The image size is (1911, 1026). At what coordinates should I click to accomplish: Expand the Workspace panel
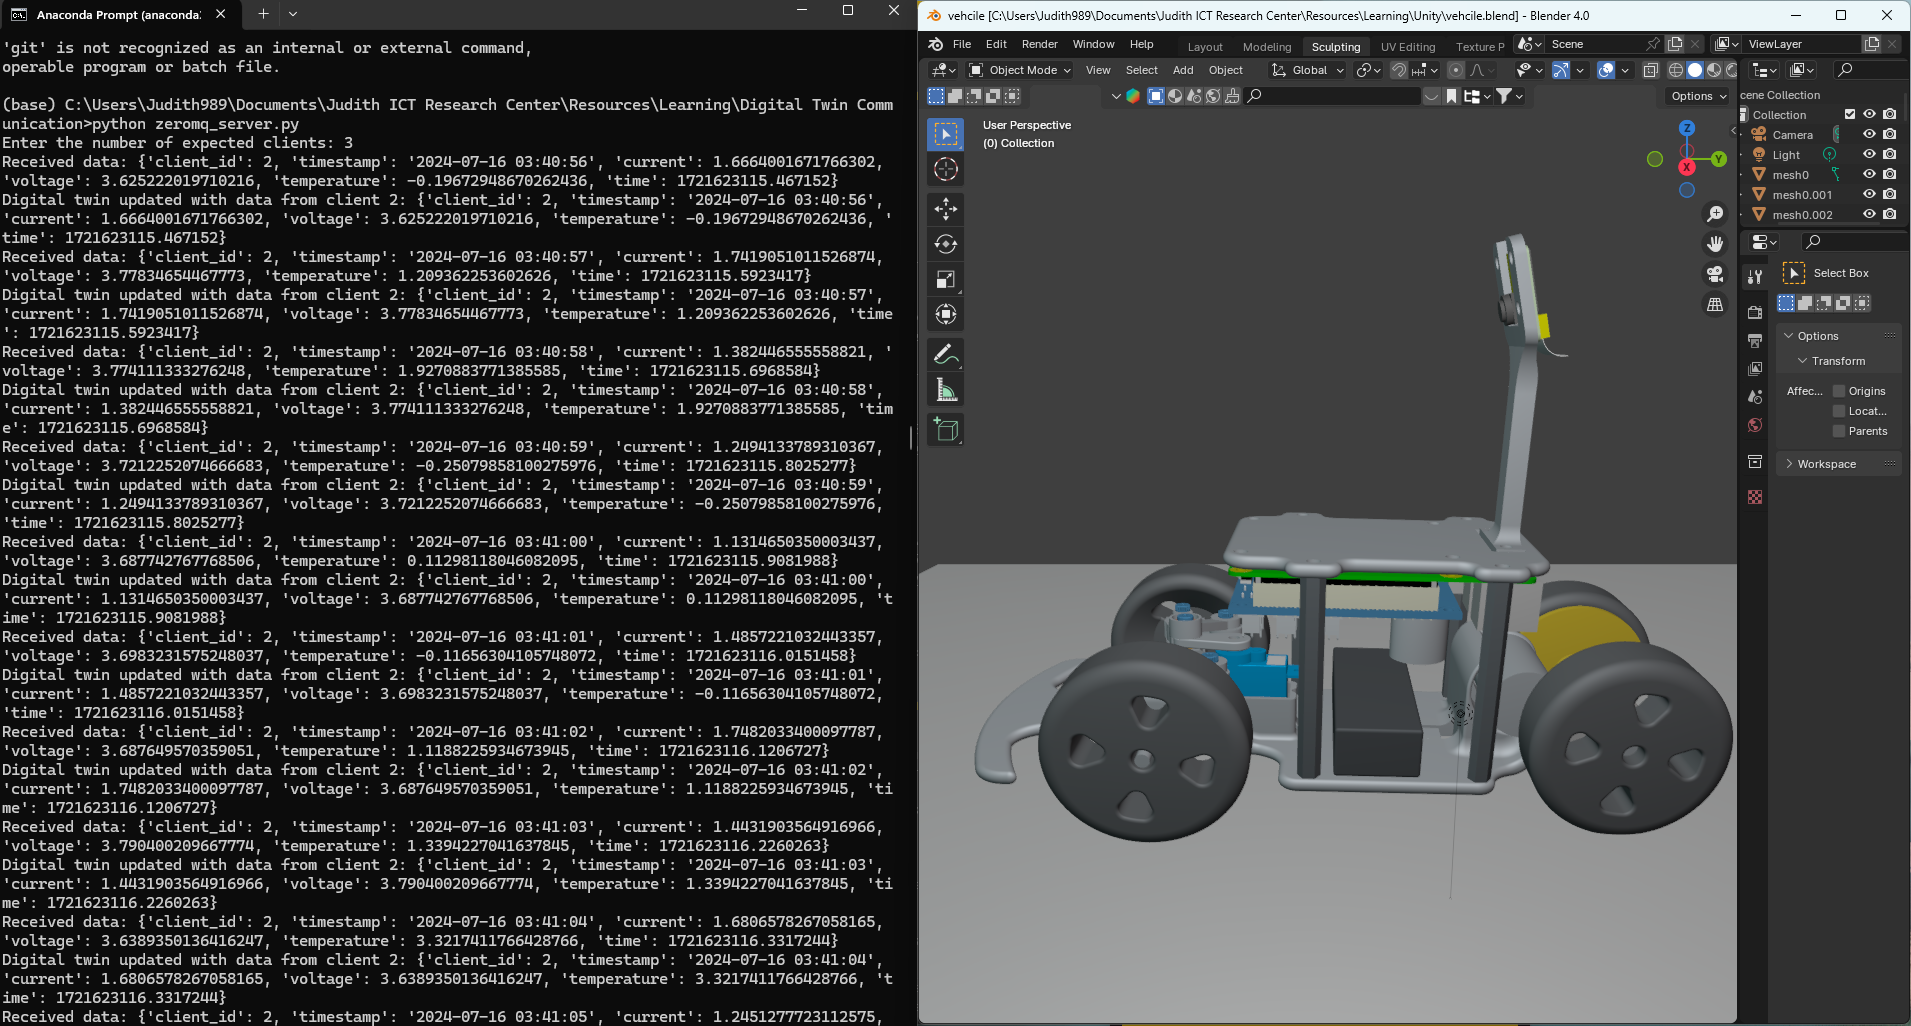click(1826, 464)
